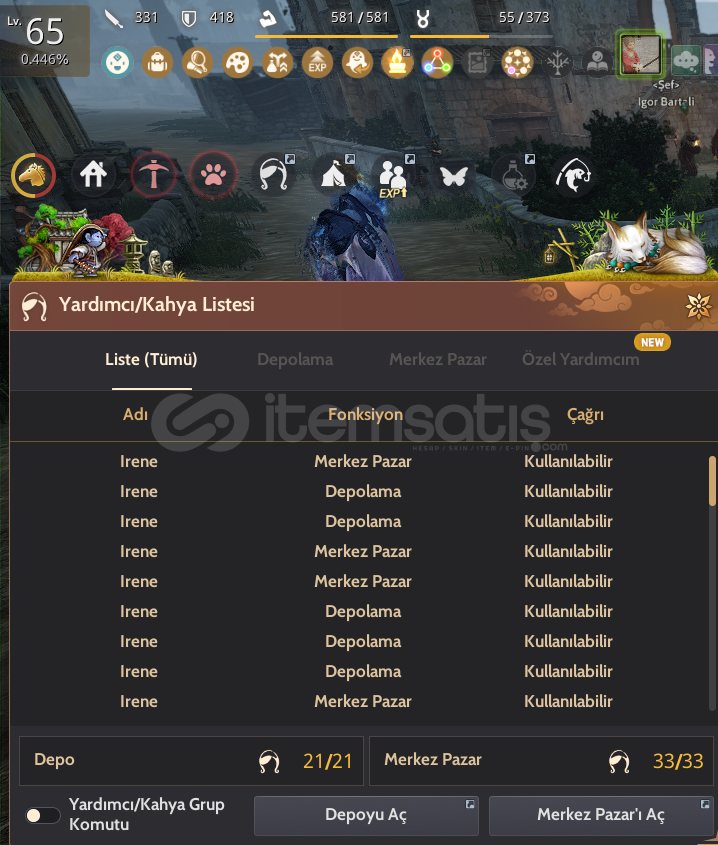This screenshot has width=718, height=845.
Task: Click the Igor Bartali NPC portrait
Action: (x=641, y=54)
